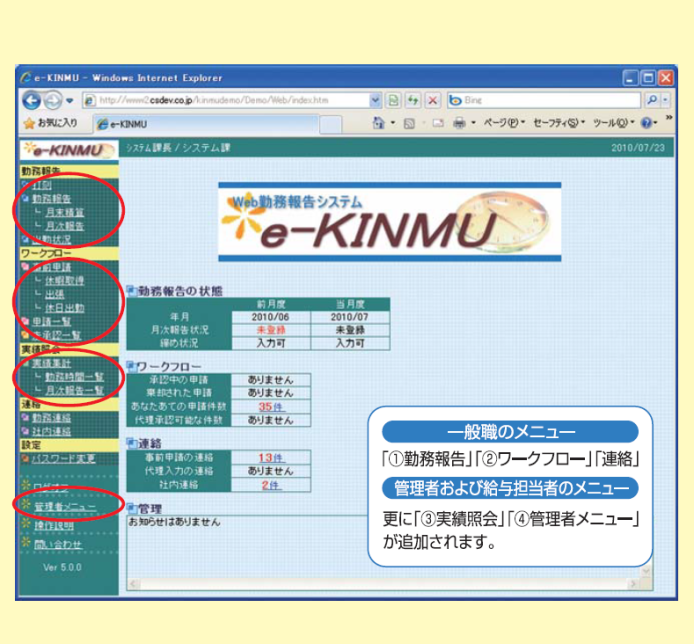Open the 休日出勤 application link

[x=65, y=308]
